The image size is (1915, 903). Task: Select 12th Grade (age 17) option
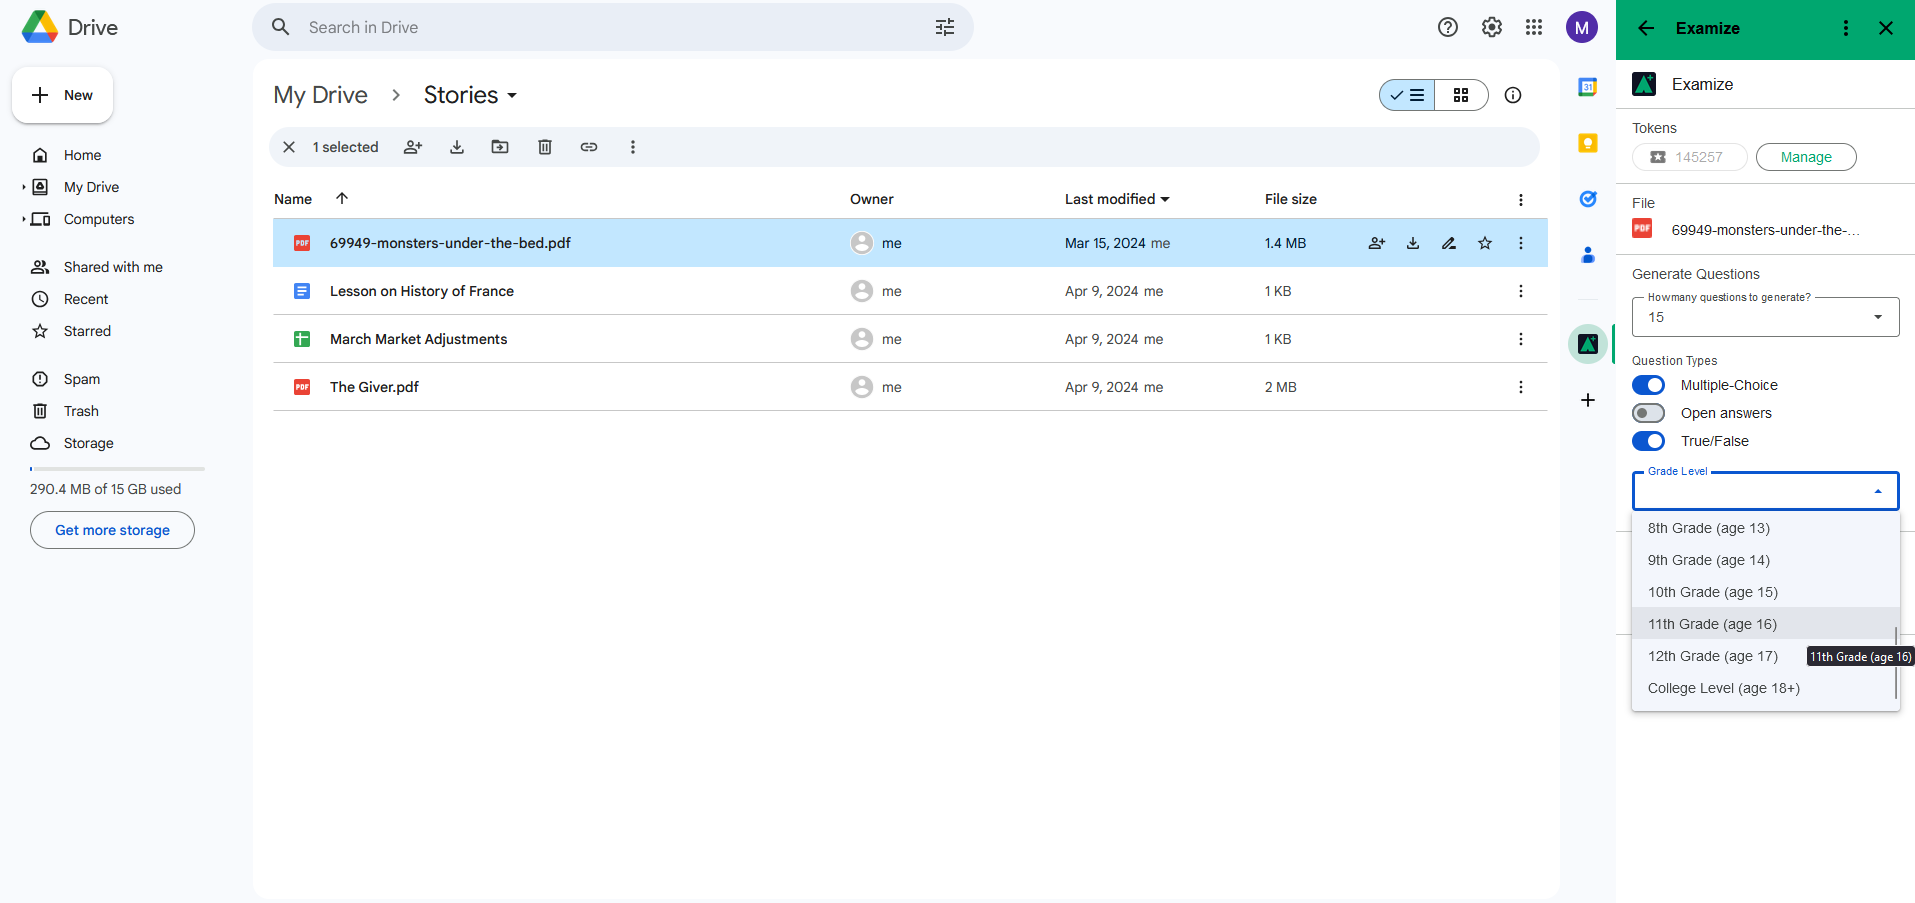(x=1766, y=656)
